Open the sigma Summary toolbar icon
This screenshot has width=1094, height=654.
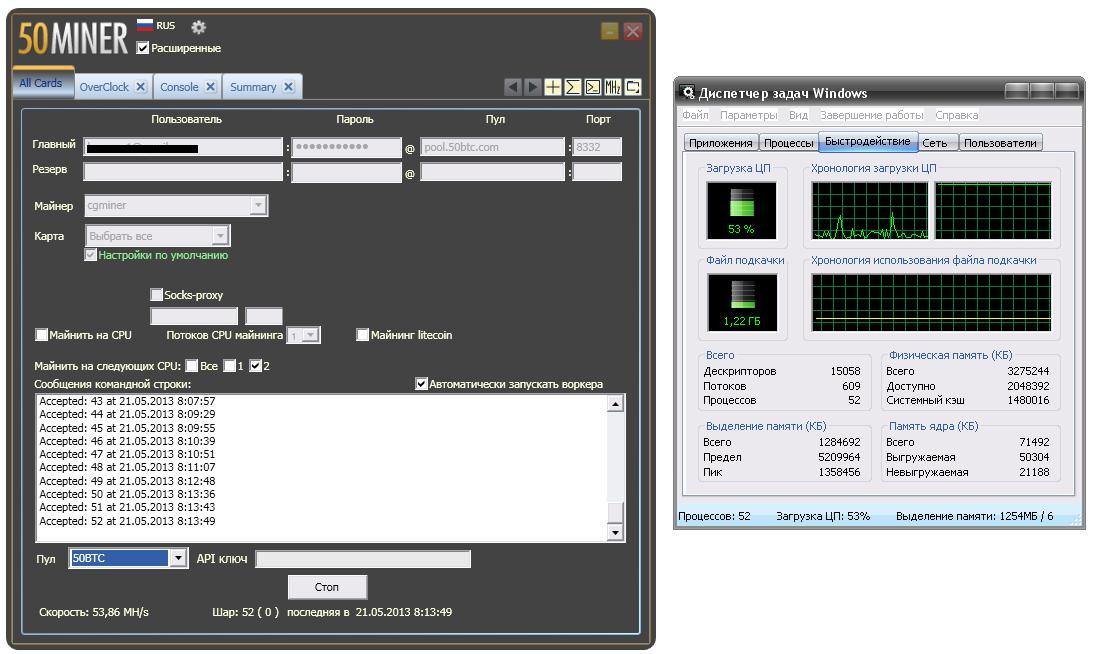click(573, 87)
